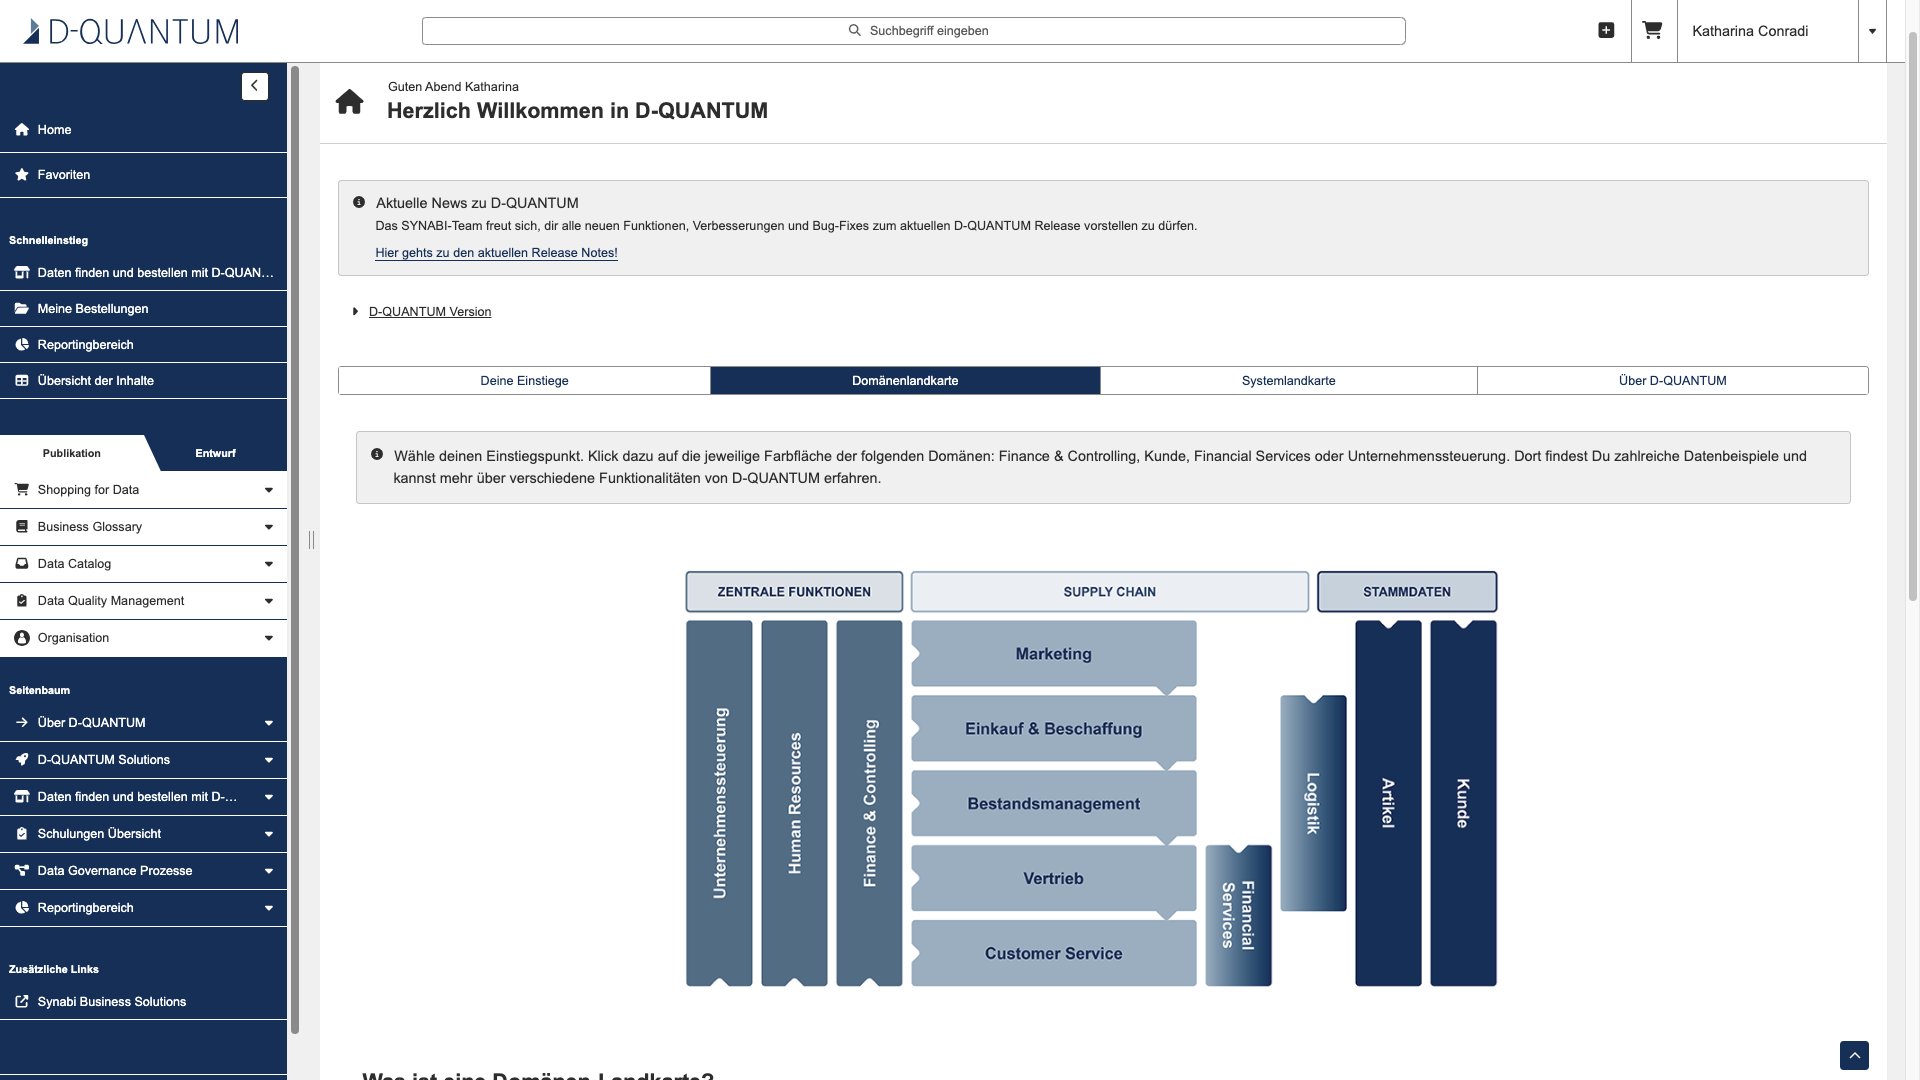Click the Artikel domain block
The width and height of the screenshot is (1920, 1080).
click(1388, 803)
